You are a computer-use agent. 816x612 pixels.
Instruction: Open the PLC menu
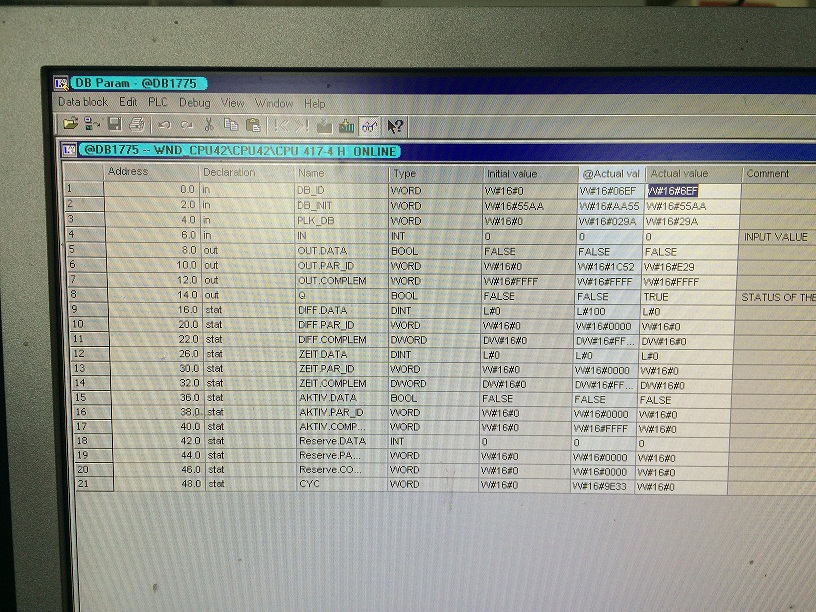click(x=158, y=102)
